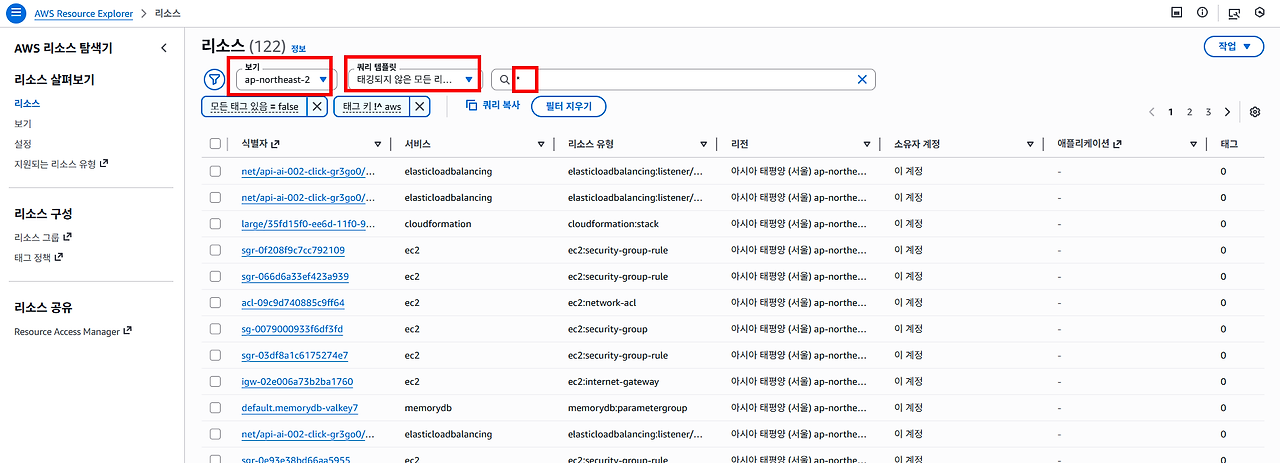The height and width of the screenshot is (463, 1280).
Task: Click 쿼리 복사 button
Action: (493, 105)
